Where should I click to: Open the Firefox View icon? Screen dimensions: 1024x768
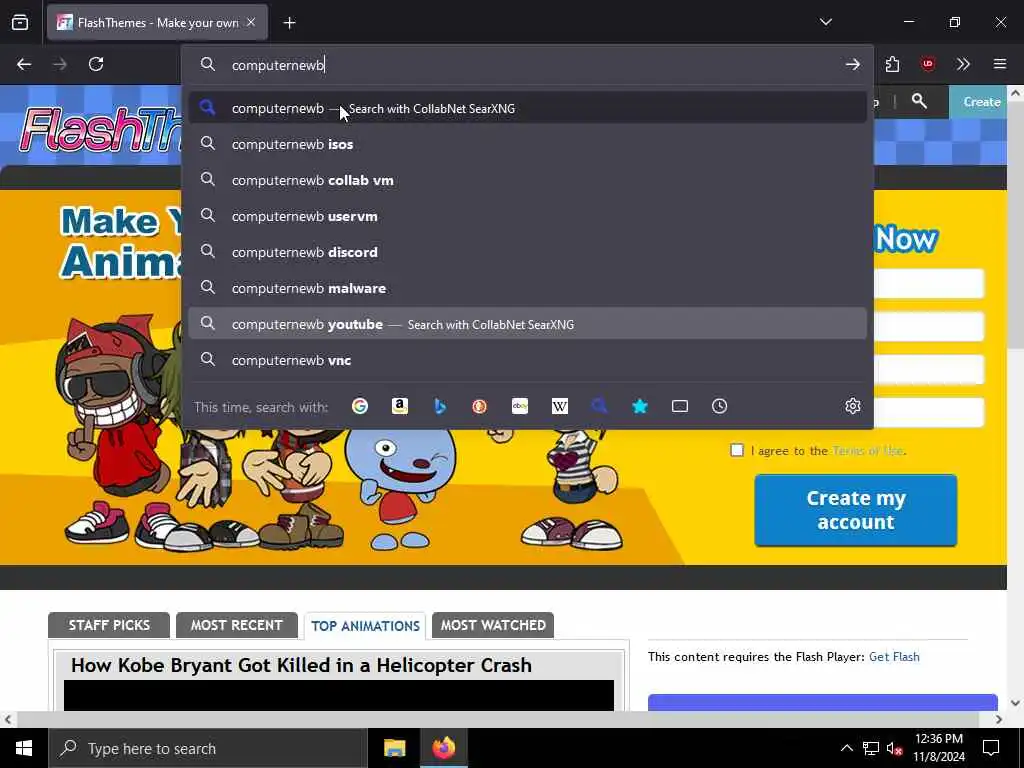point(20,22)
